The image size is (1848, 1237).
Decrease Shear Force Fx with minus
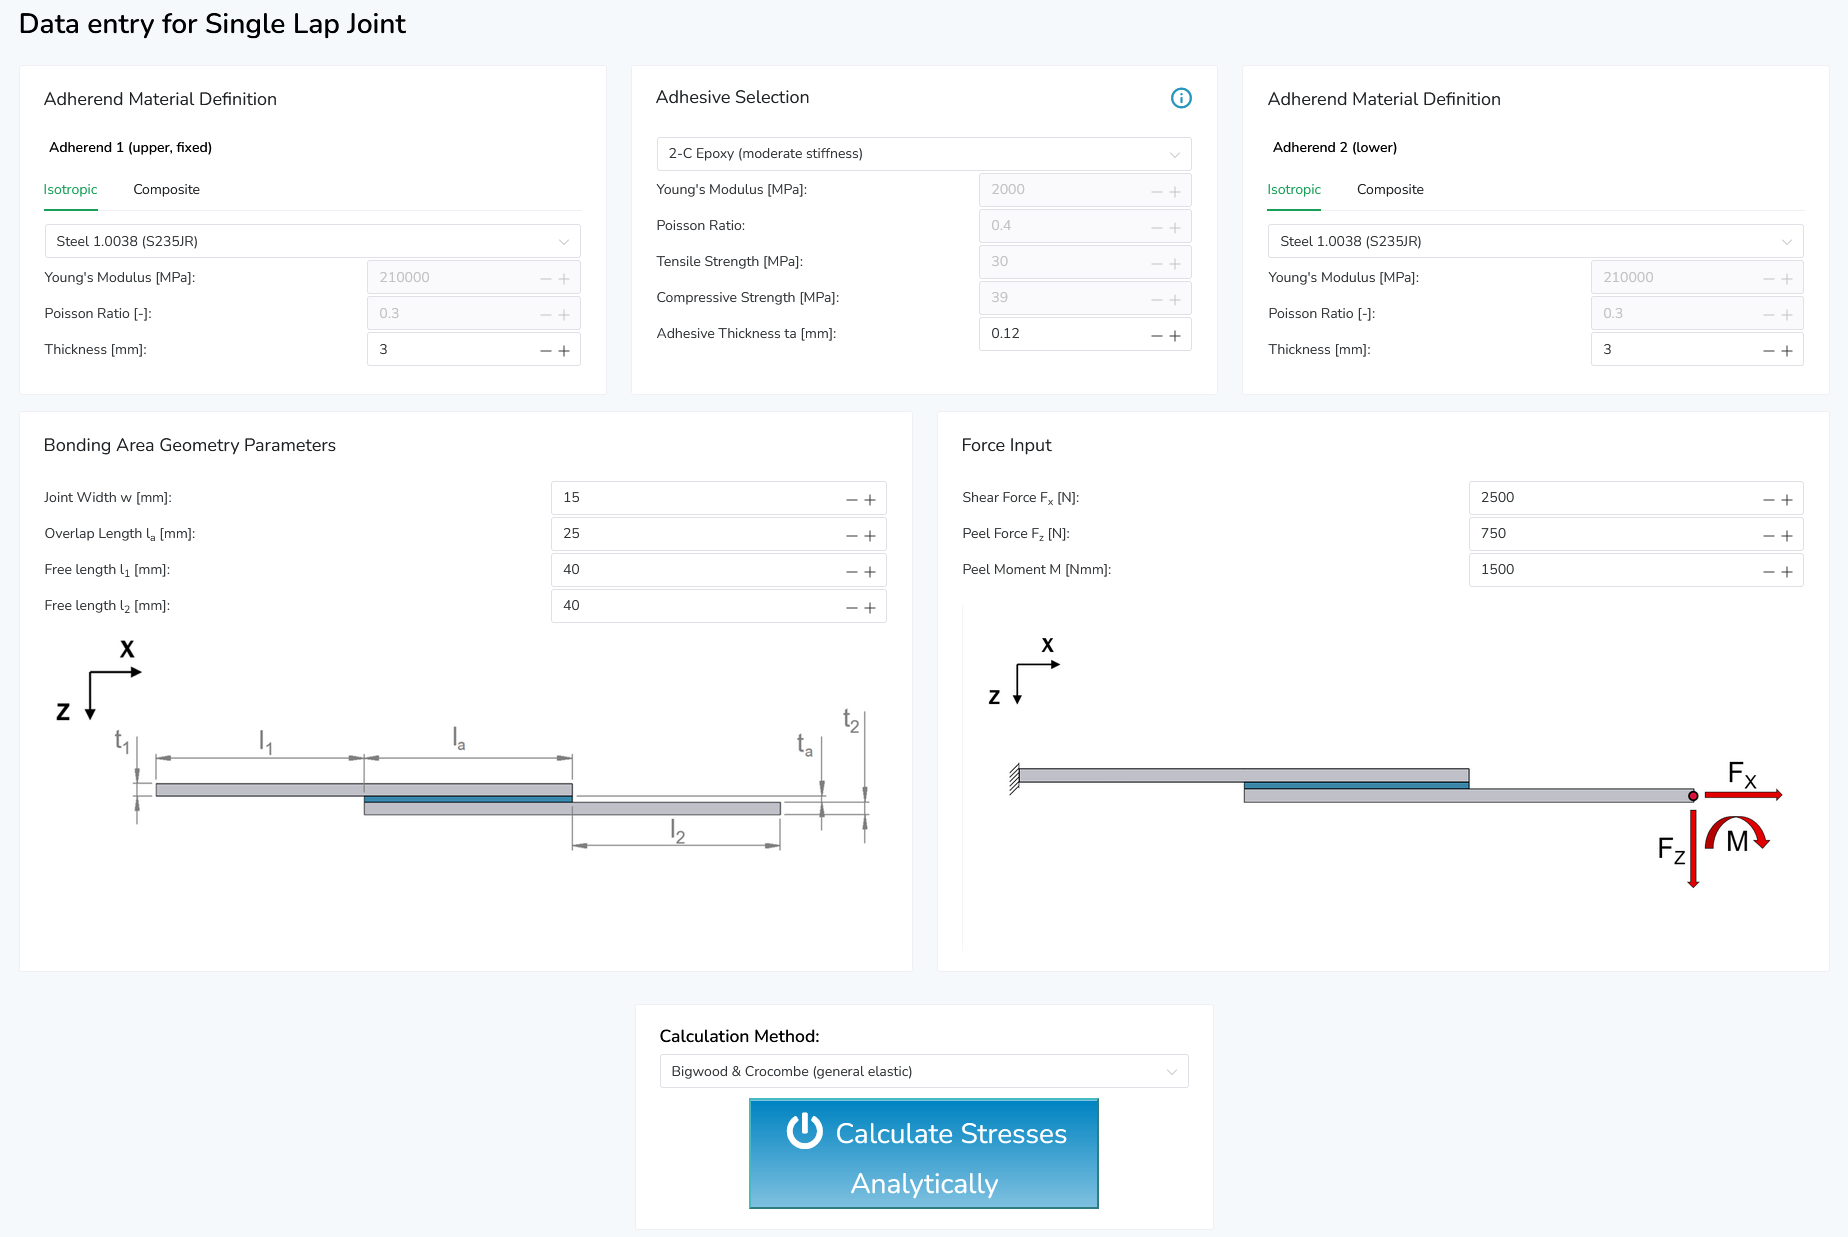coord(1769,500)
